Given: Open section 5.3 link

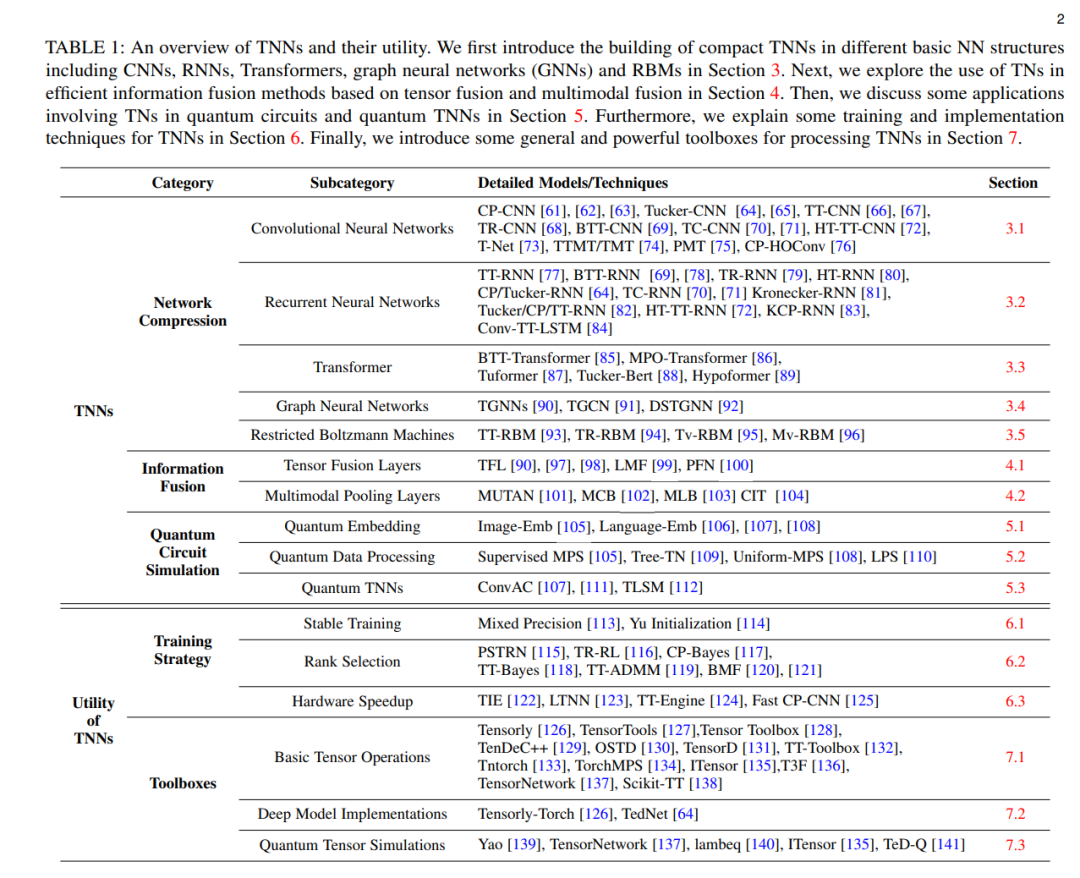Looking at the screenshot, I should pyautogui.click(x=1015, y=588).
